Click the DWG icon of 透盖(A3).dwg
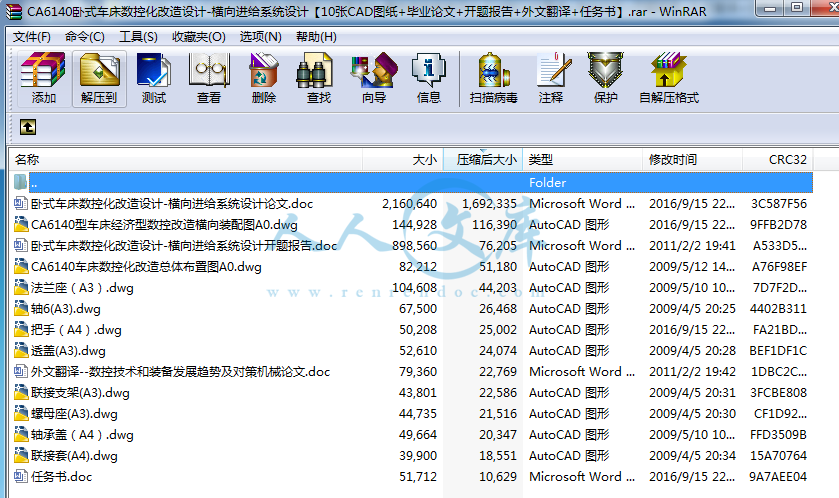The width and height of the screenshot is (839, 498). [x=20, y=350]
